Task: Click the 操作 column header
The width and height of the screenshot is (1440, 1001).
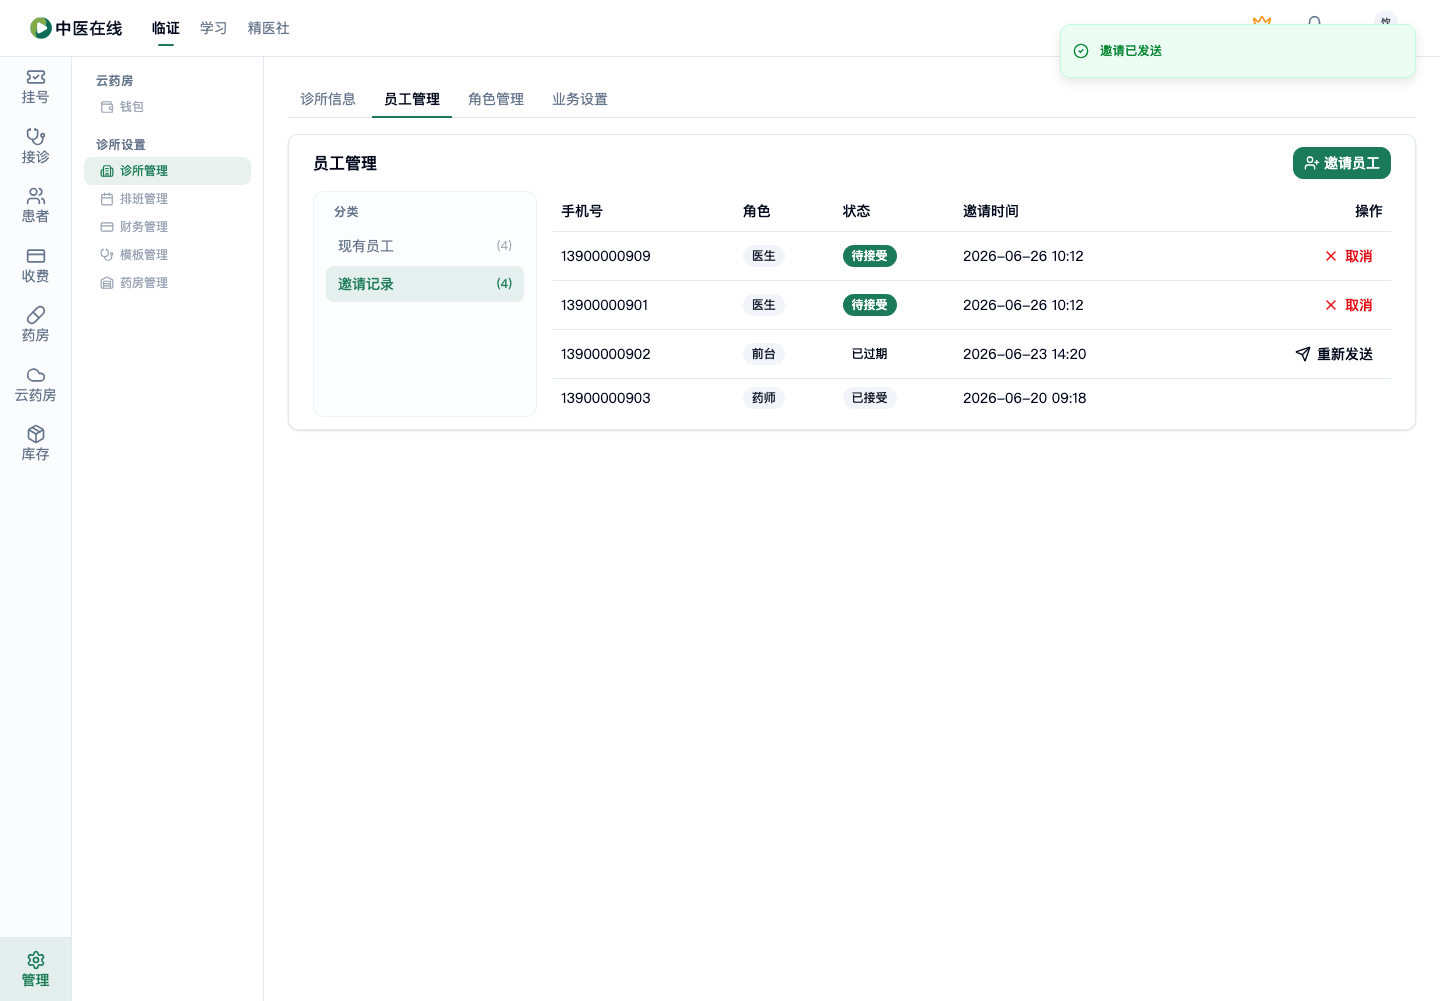Action: click(x=1369, y=211)
